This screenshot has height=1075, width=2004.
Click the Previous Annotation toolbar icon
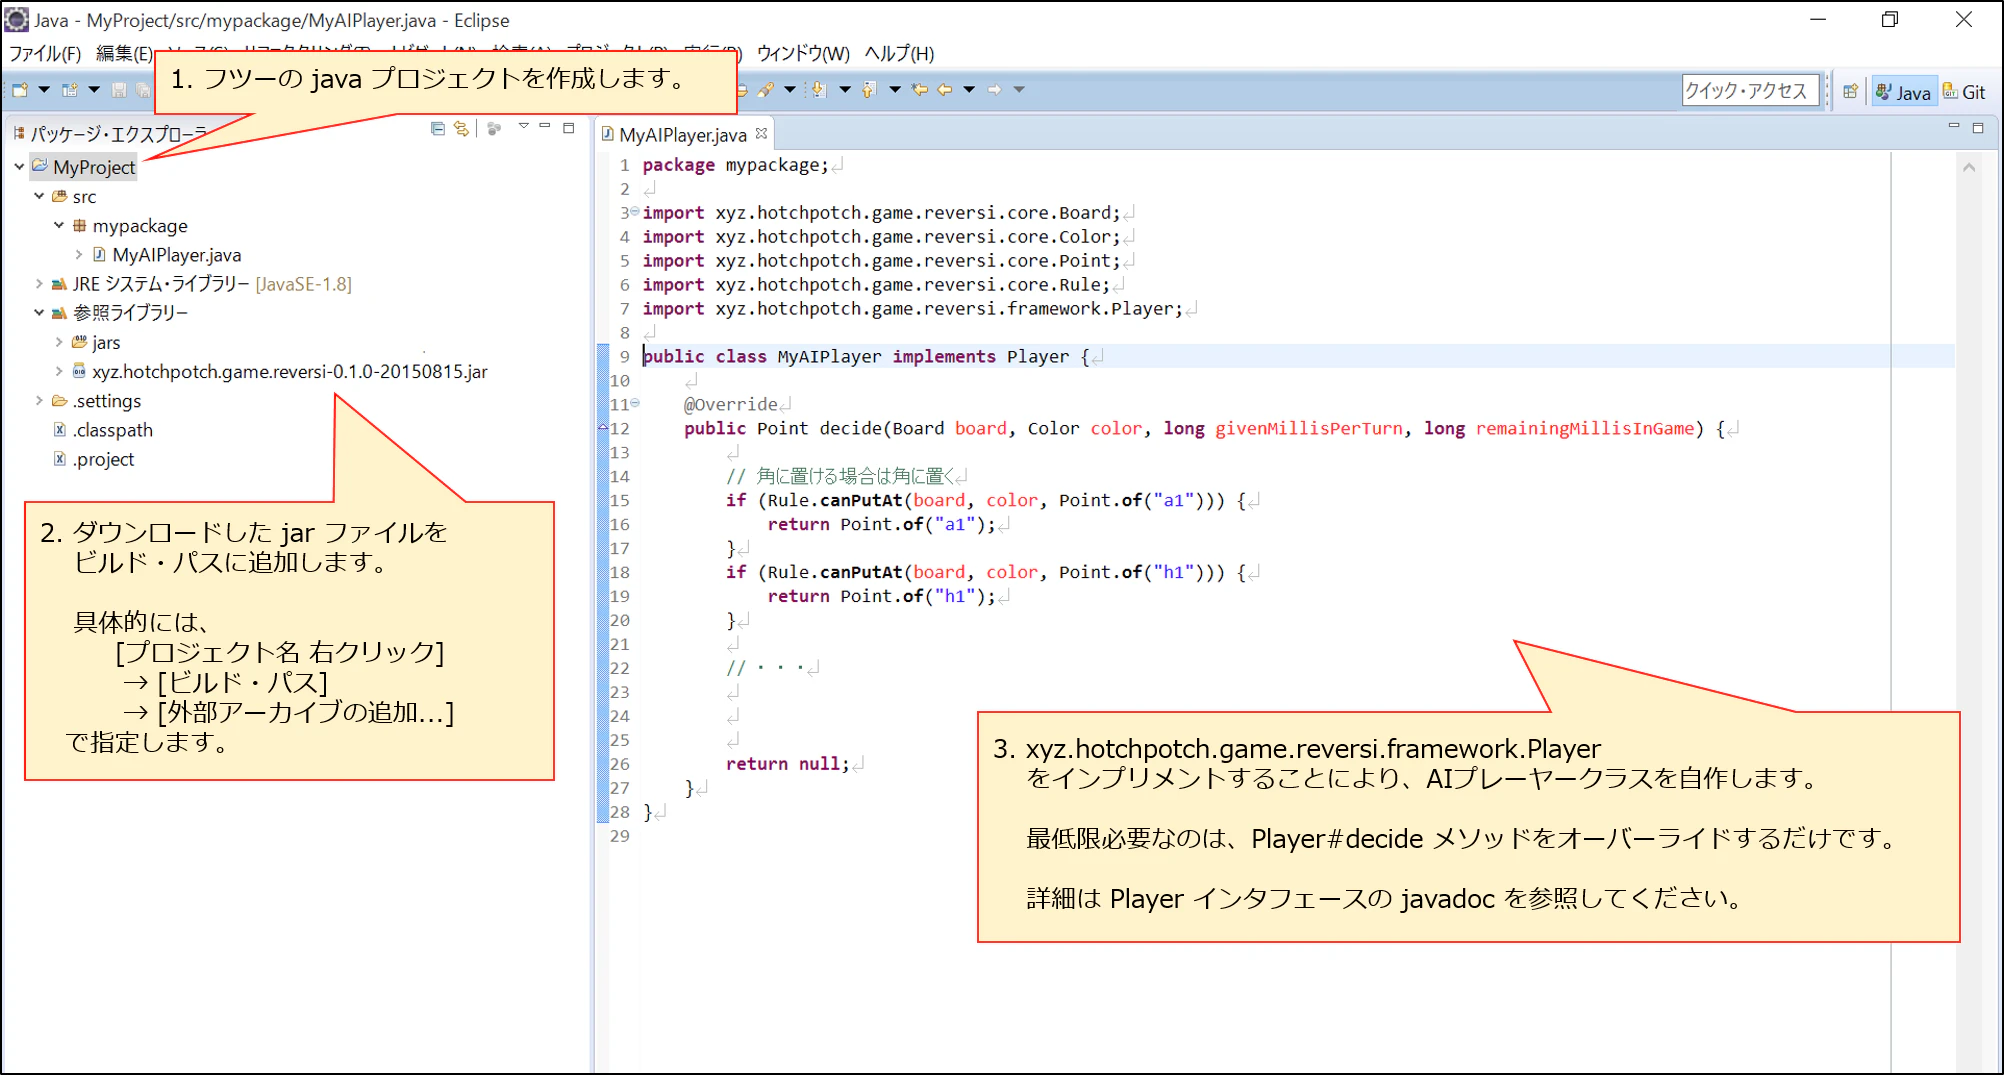pyautogui.click(x=869, y=90)
